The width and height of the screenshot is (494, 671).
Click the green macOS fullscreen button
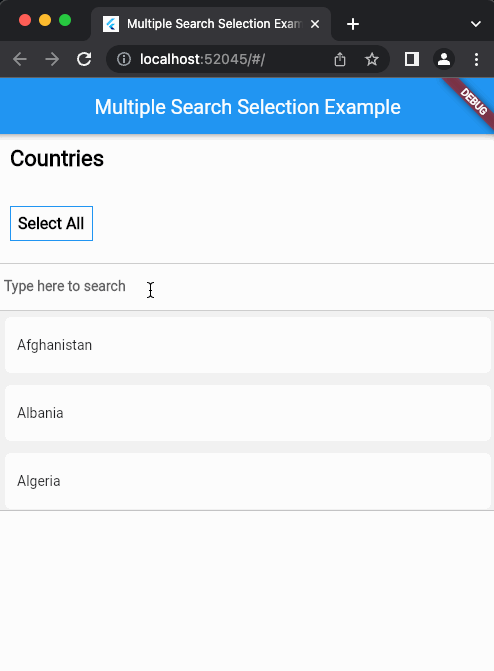click(x=65, y=20)
